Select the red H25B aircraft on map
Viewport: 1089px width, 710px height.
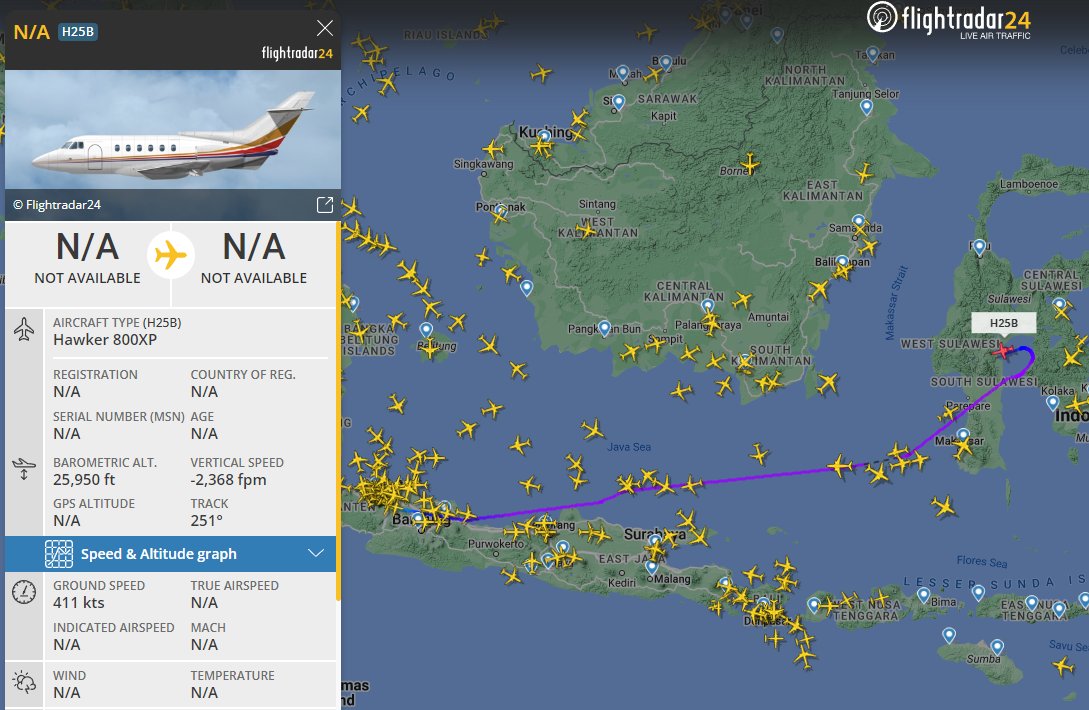(x=1002, y=351)
